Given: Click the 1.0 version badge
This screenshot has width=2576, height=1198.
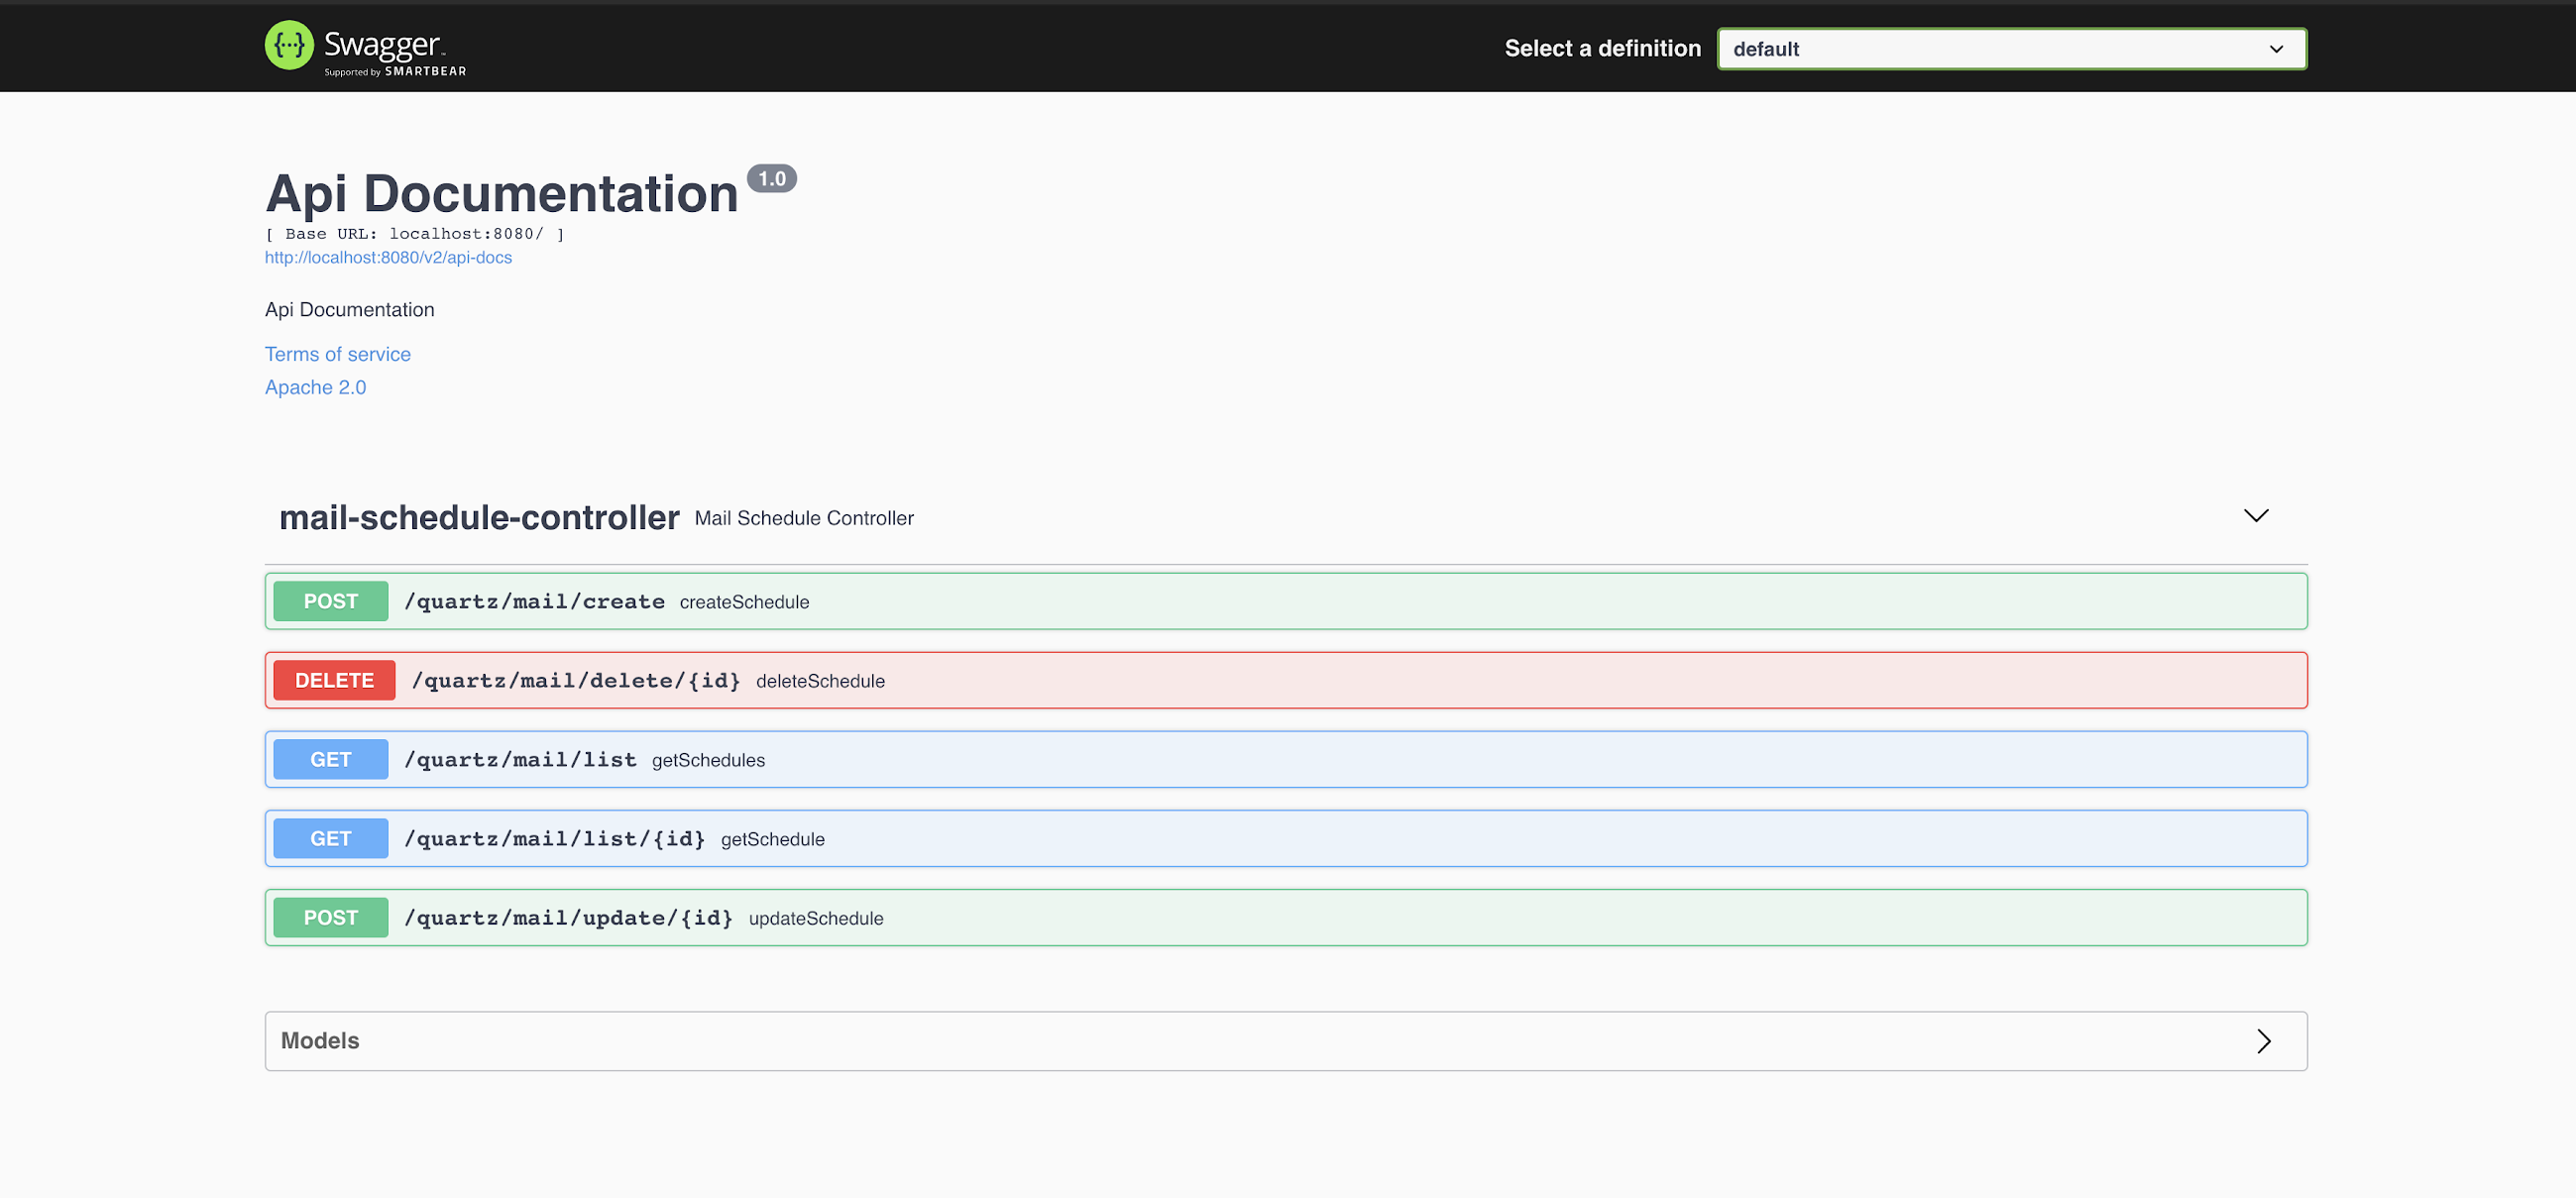Looking at the screenshot, I should [773, 179].
